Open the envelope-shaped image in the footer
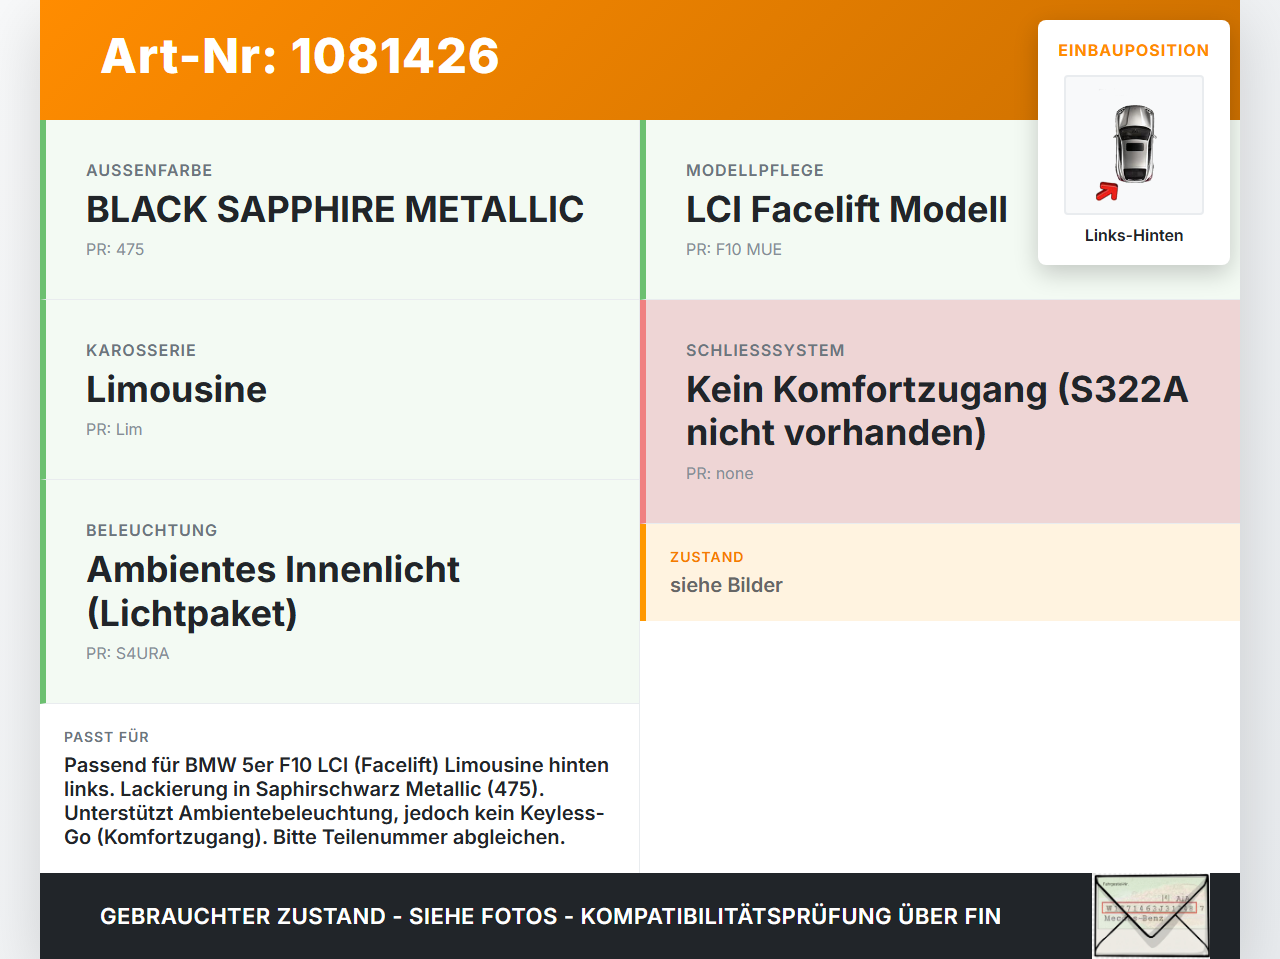1280x959 pixels. pos(1152,916)
